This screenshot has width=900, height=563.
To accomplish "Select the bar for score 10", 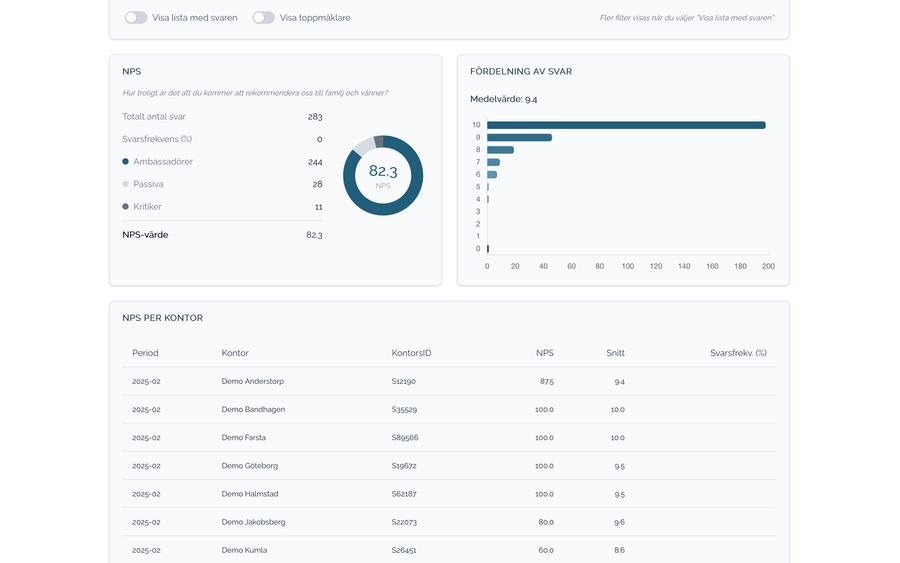I will click(x=626, y=125).
